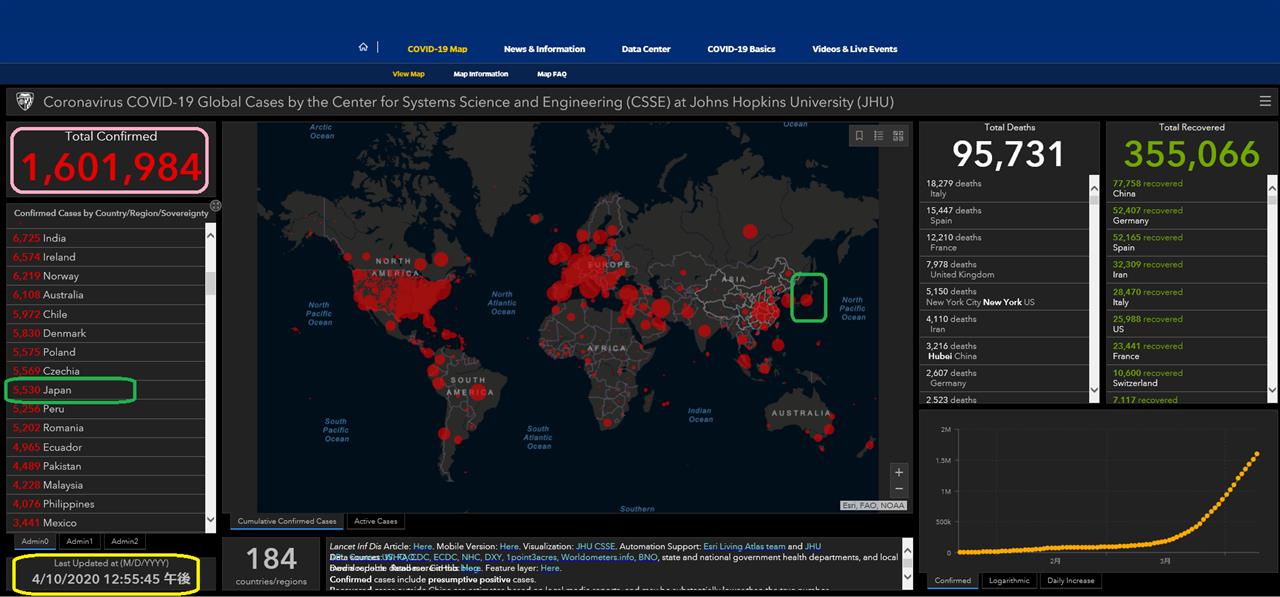Screen dimensions: 1280x597
Task: Click the JHU shield logo
Action: (x=25, y=101)
